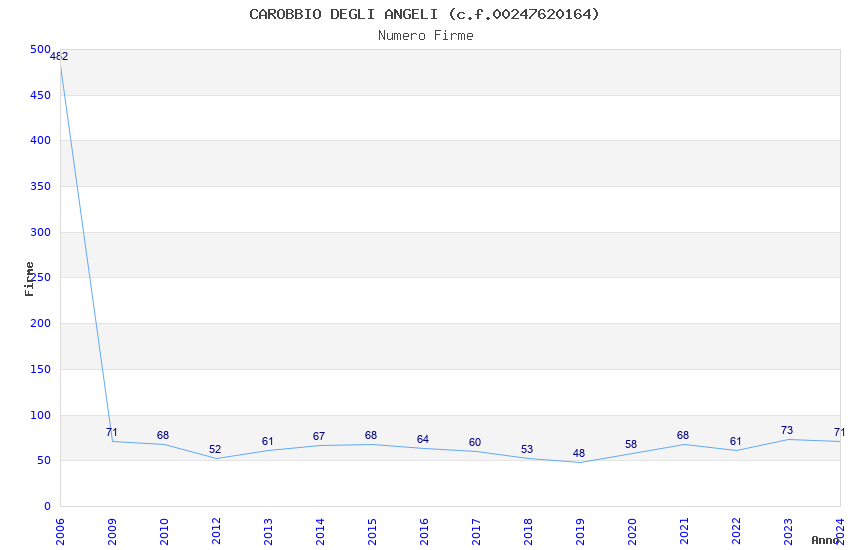Select the 48 data label
850x550 pixels.
coord(579,453)
